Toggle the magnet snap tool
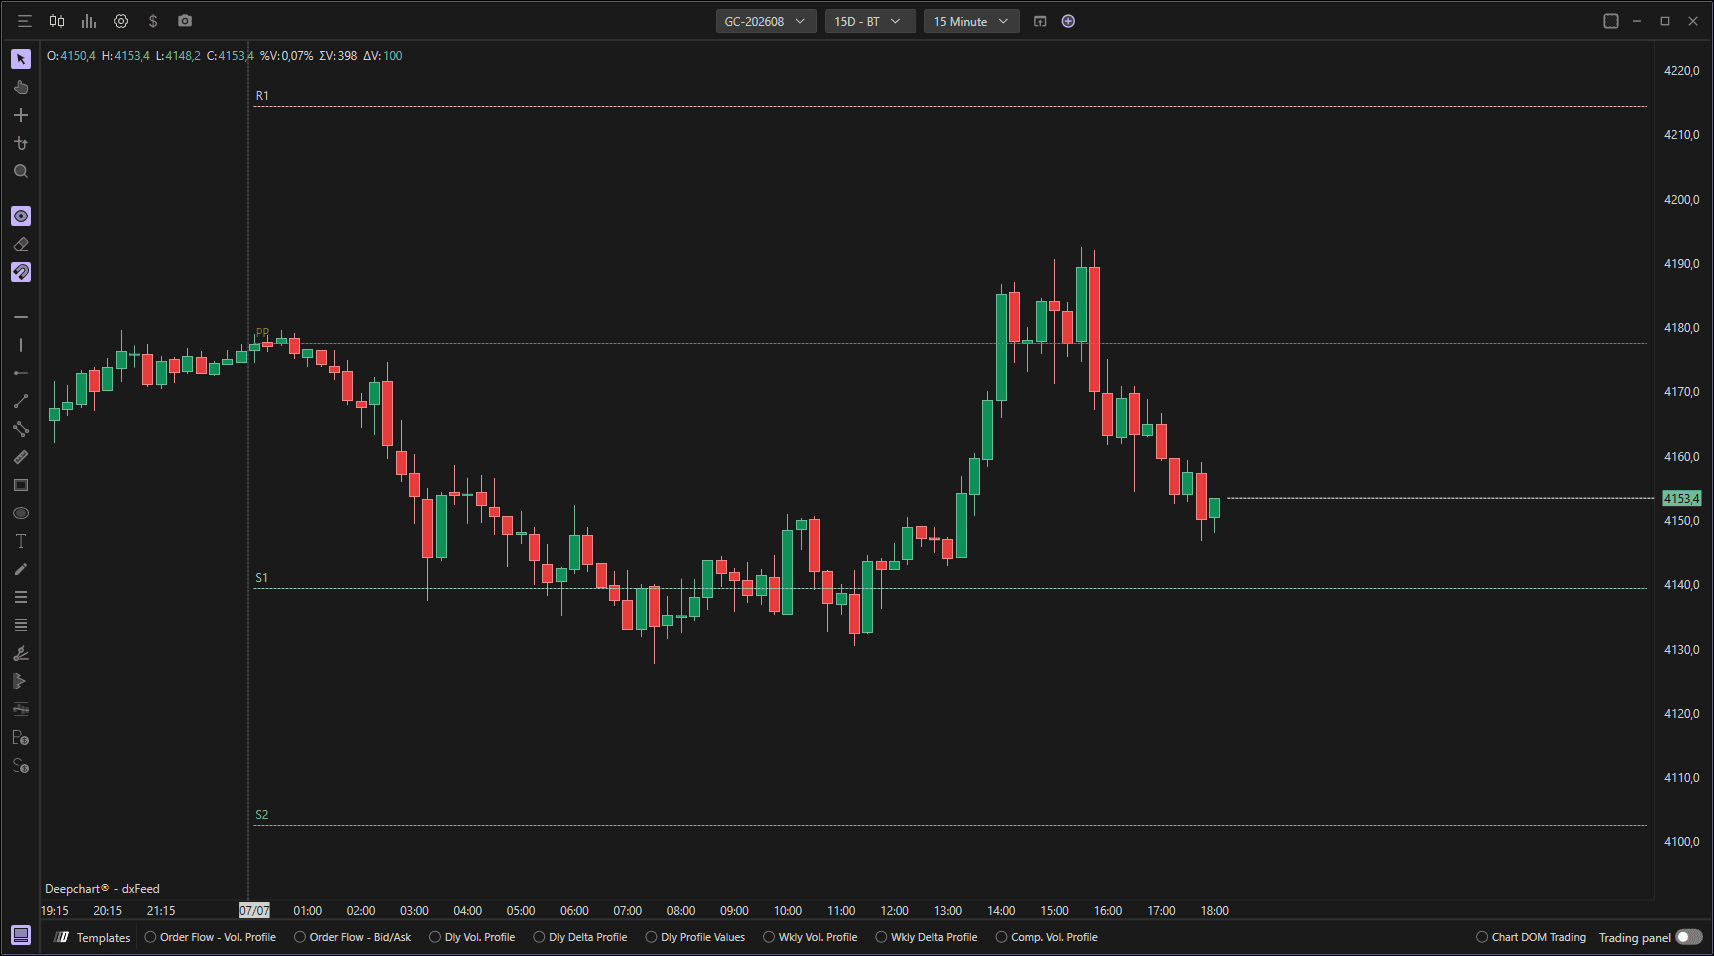Screen dimensions: 1714x956 pyautogui.click(x=21, y=272)
